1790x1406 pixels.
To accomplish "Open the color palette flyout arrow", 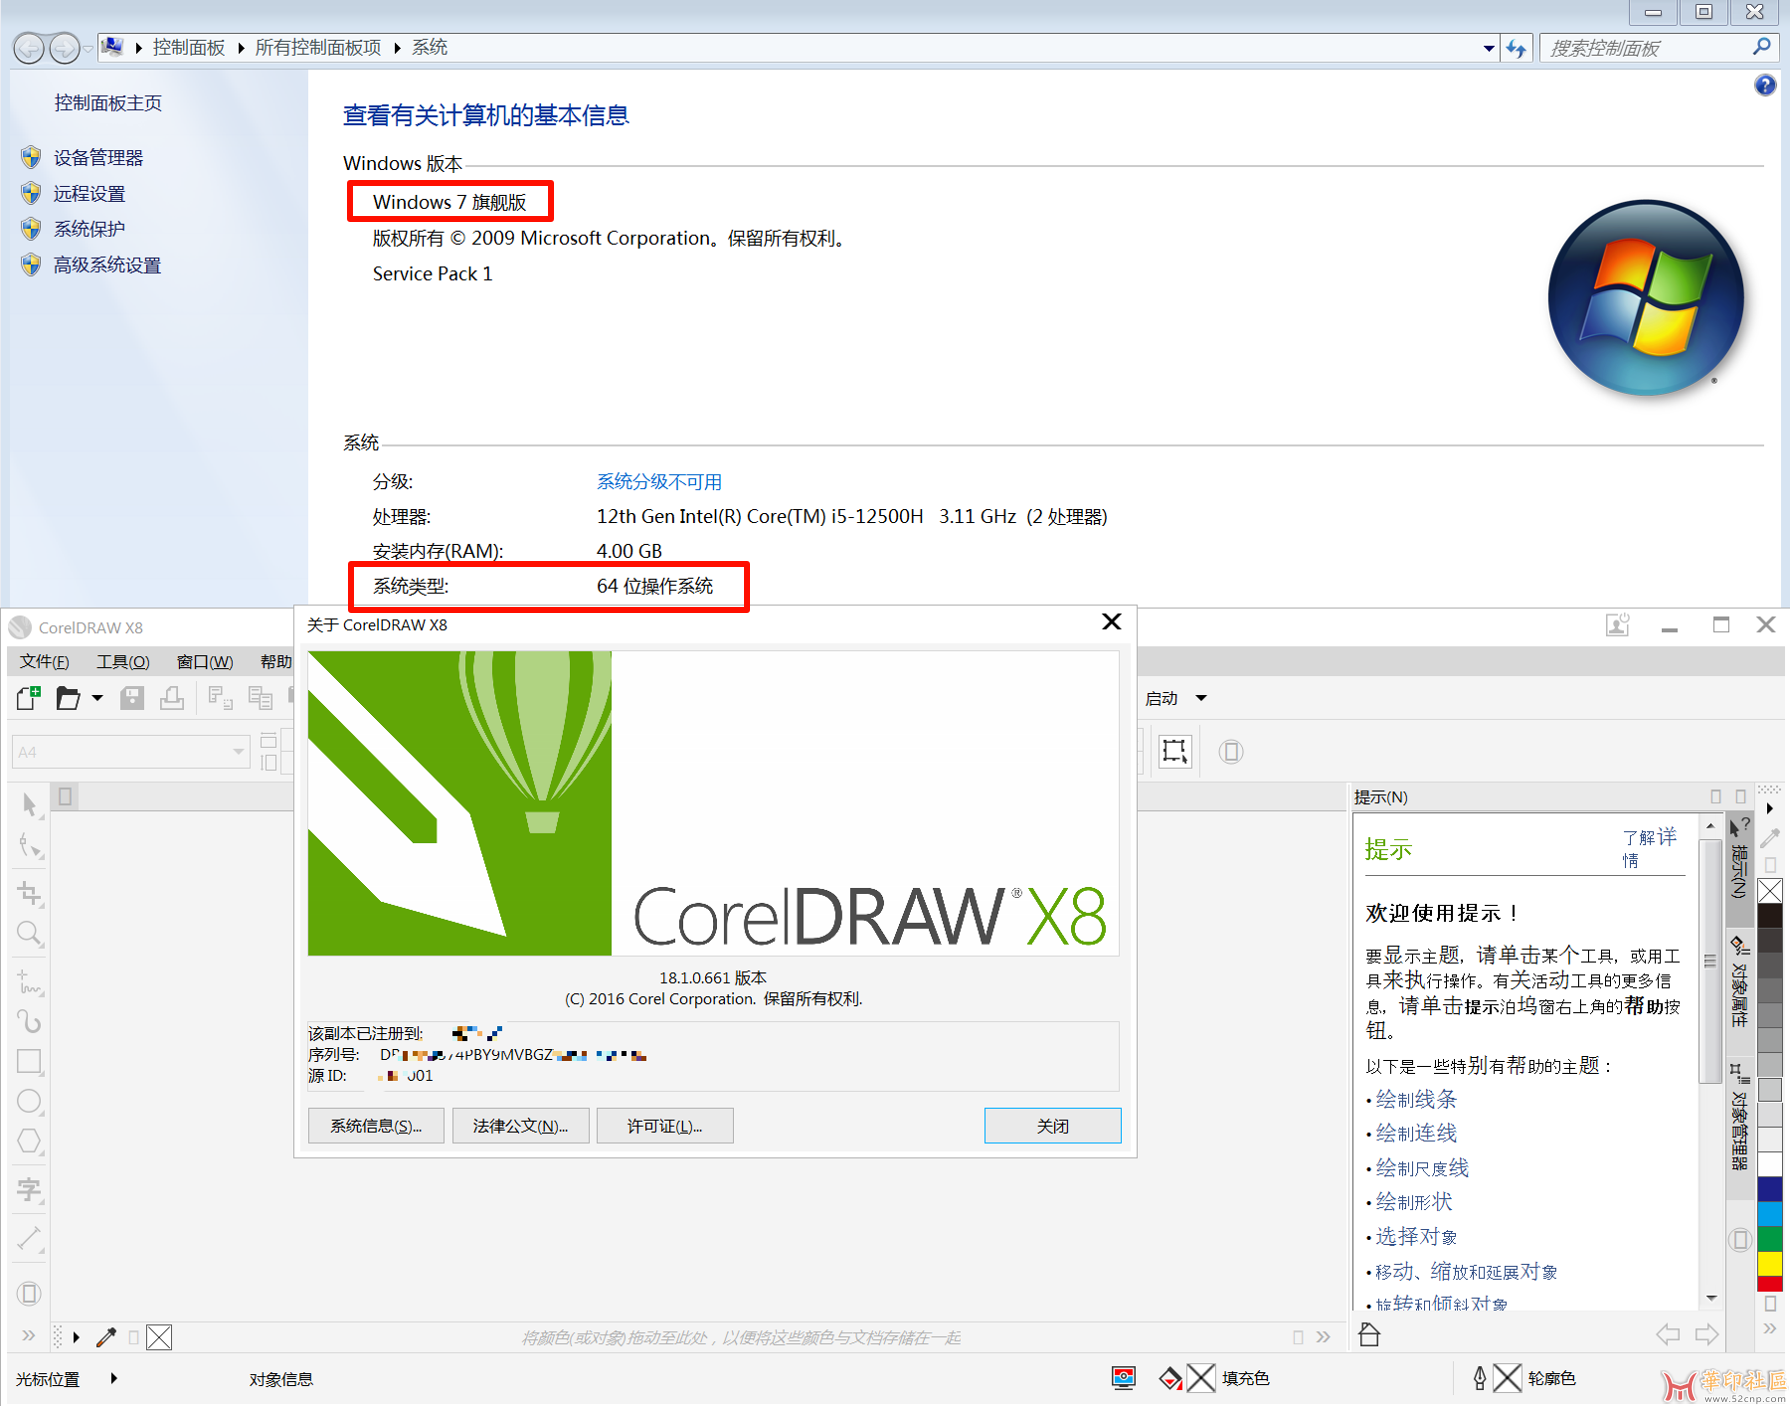I will click(1770, 808).
